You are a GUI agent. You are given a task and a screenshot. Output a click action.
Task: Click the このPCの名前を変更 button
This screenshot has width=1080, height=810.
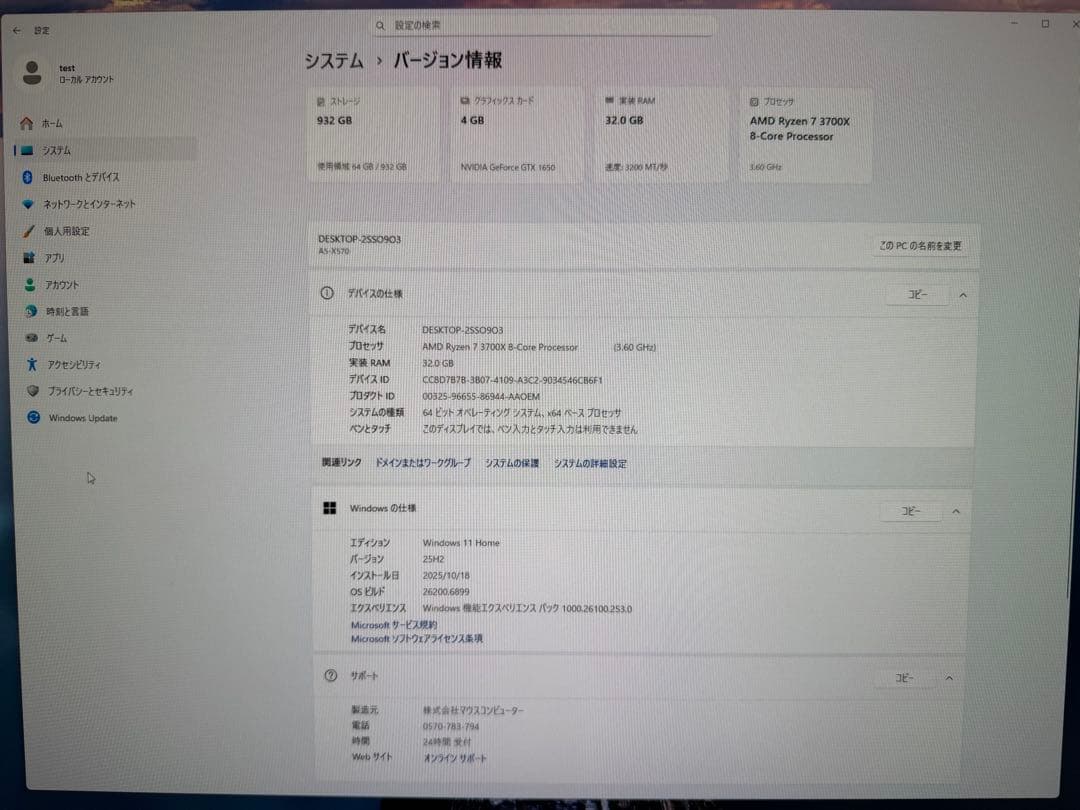(919, 245)
